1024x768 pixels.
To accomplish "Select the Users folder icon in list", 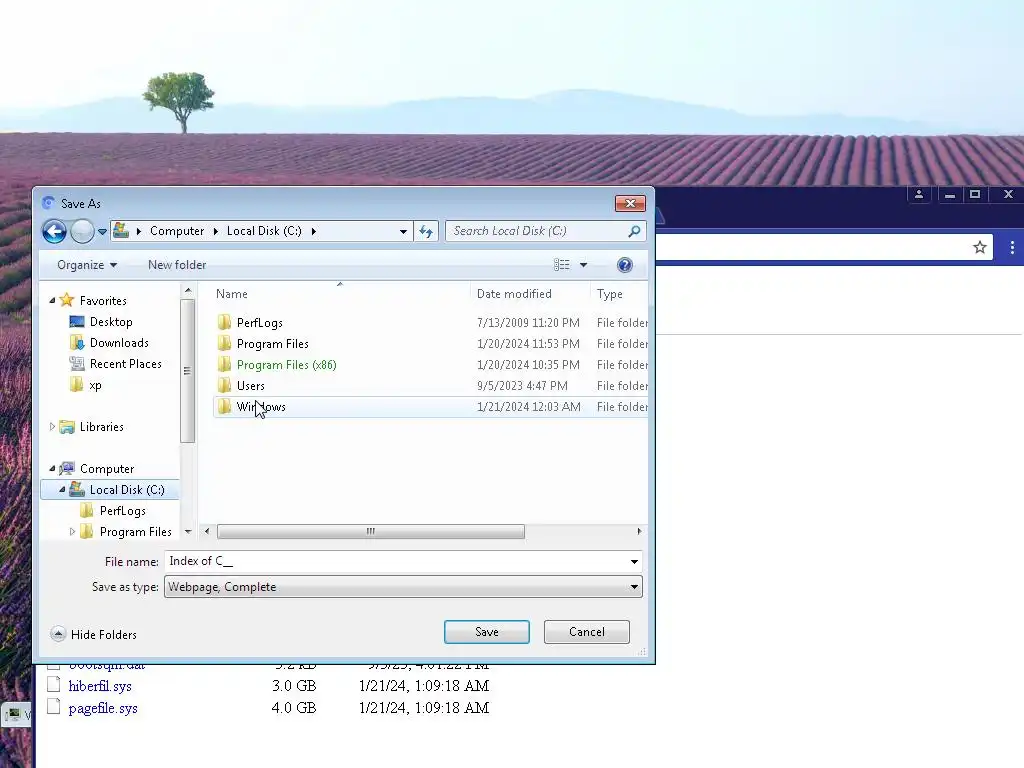I will pyautogui.click(x=224, y=385).
